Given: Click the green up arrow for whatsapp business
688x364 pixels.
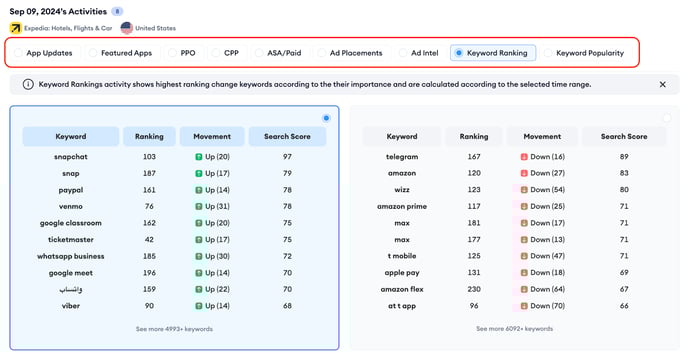Looking at the screenshot, I should pyautogui.click(x=199, y=257).
